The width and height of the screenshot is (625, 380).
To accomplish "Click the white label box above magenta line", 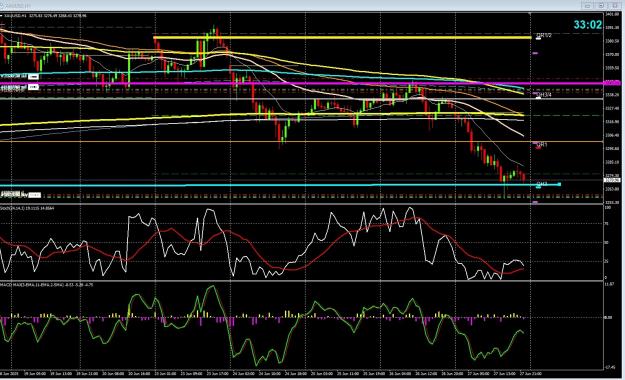I will point(33,77).
